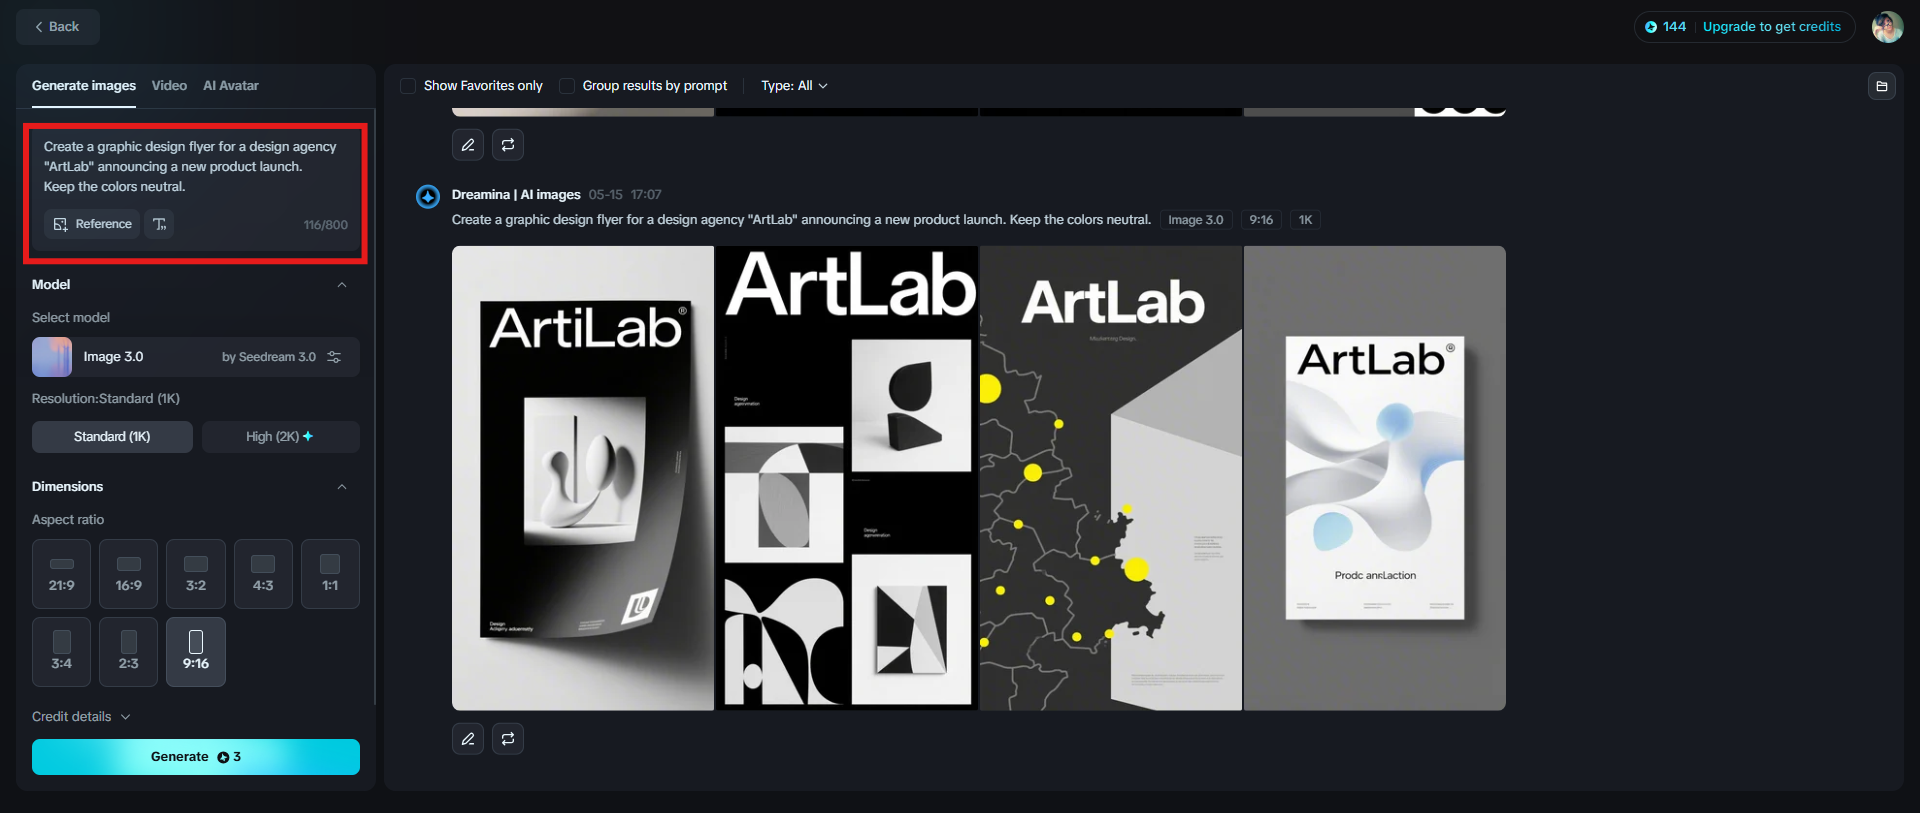1920x813 pixels.
Task: Select Standard (1K) resolution
Action: pyautogui.click(x=112, y=437)
